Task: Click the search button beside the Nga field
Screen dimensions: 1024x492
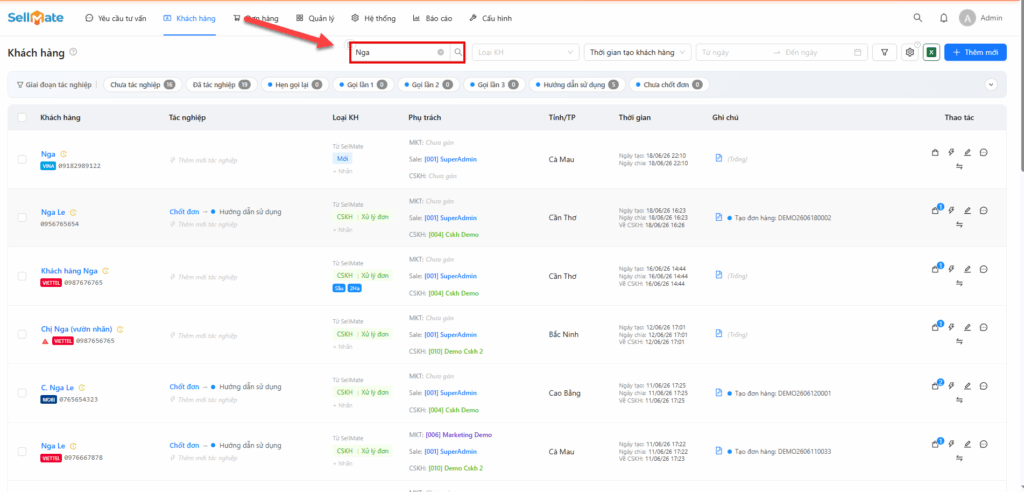Action: pyautogui.click(x=458, y=52)
